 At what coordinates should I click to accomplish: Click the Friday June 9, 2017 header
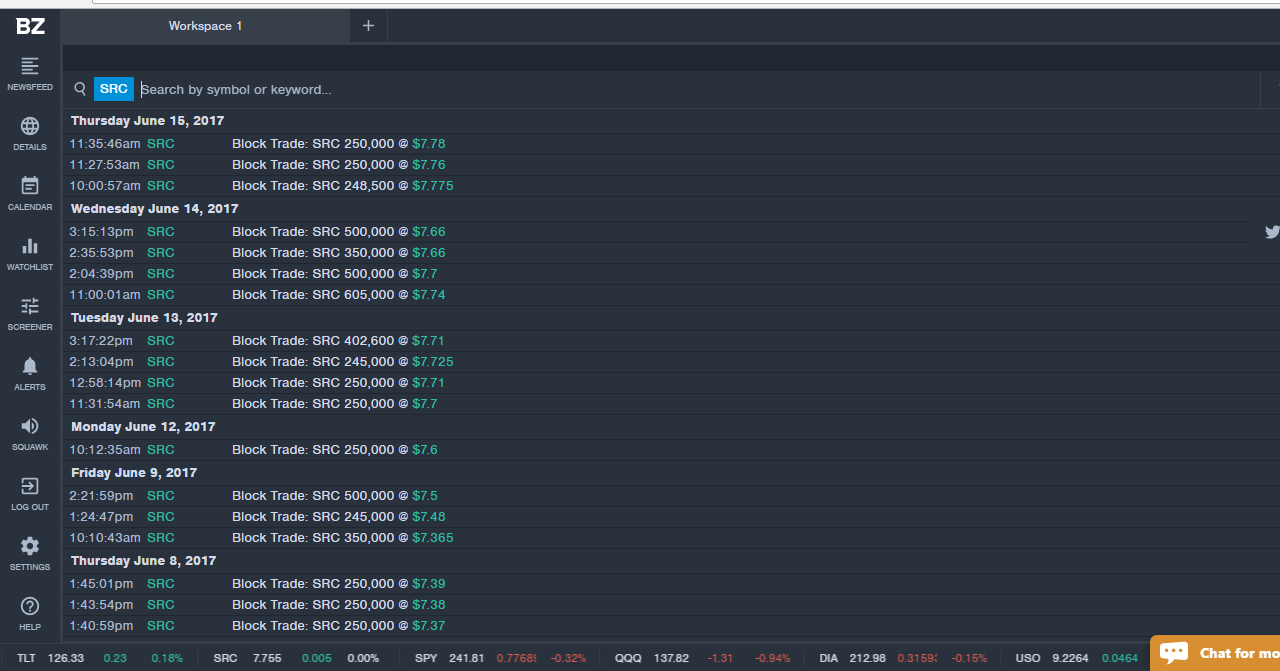coord(134,473)
